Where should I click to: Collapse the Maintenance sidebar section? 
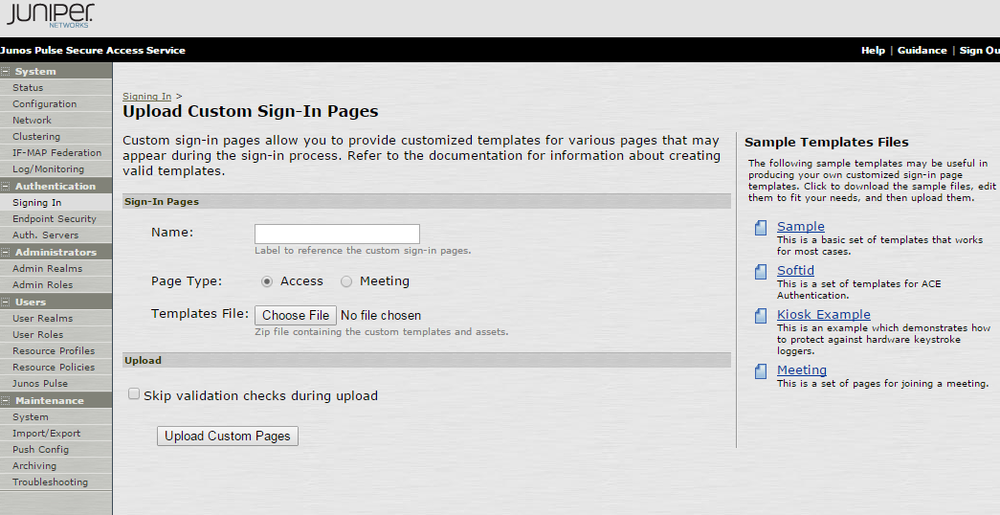[x=5, y=401]
